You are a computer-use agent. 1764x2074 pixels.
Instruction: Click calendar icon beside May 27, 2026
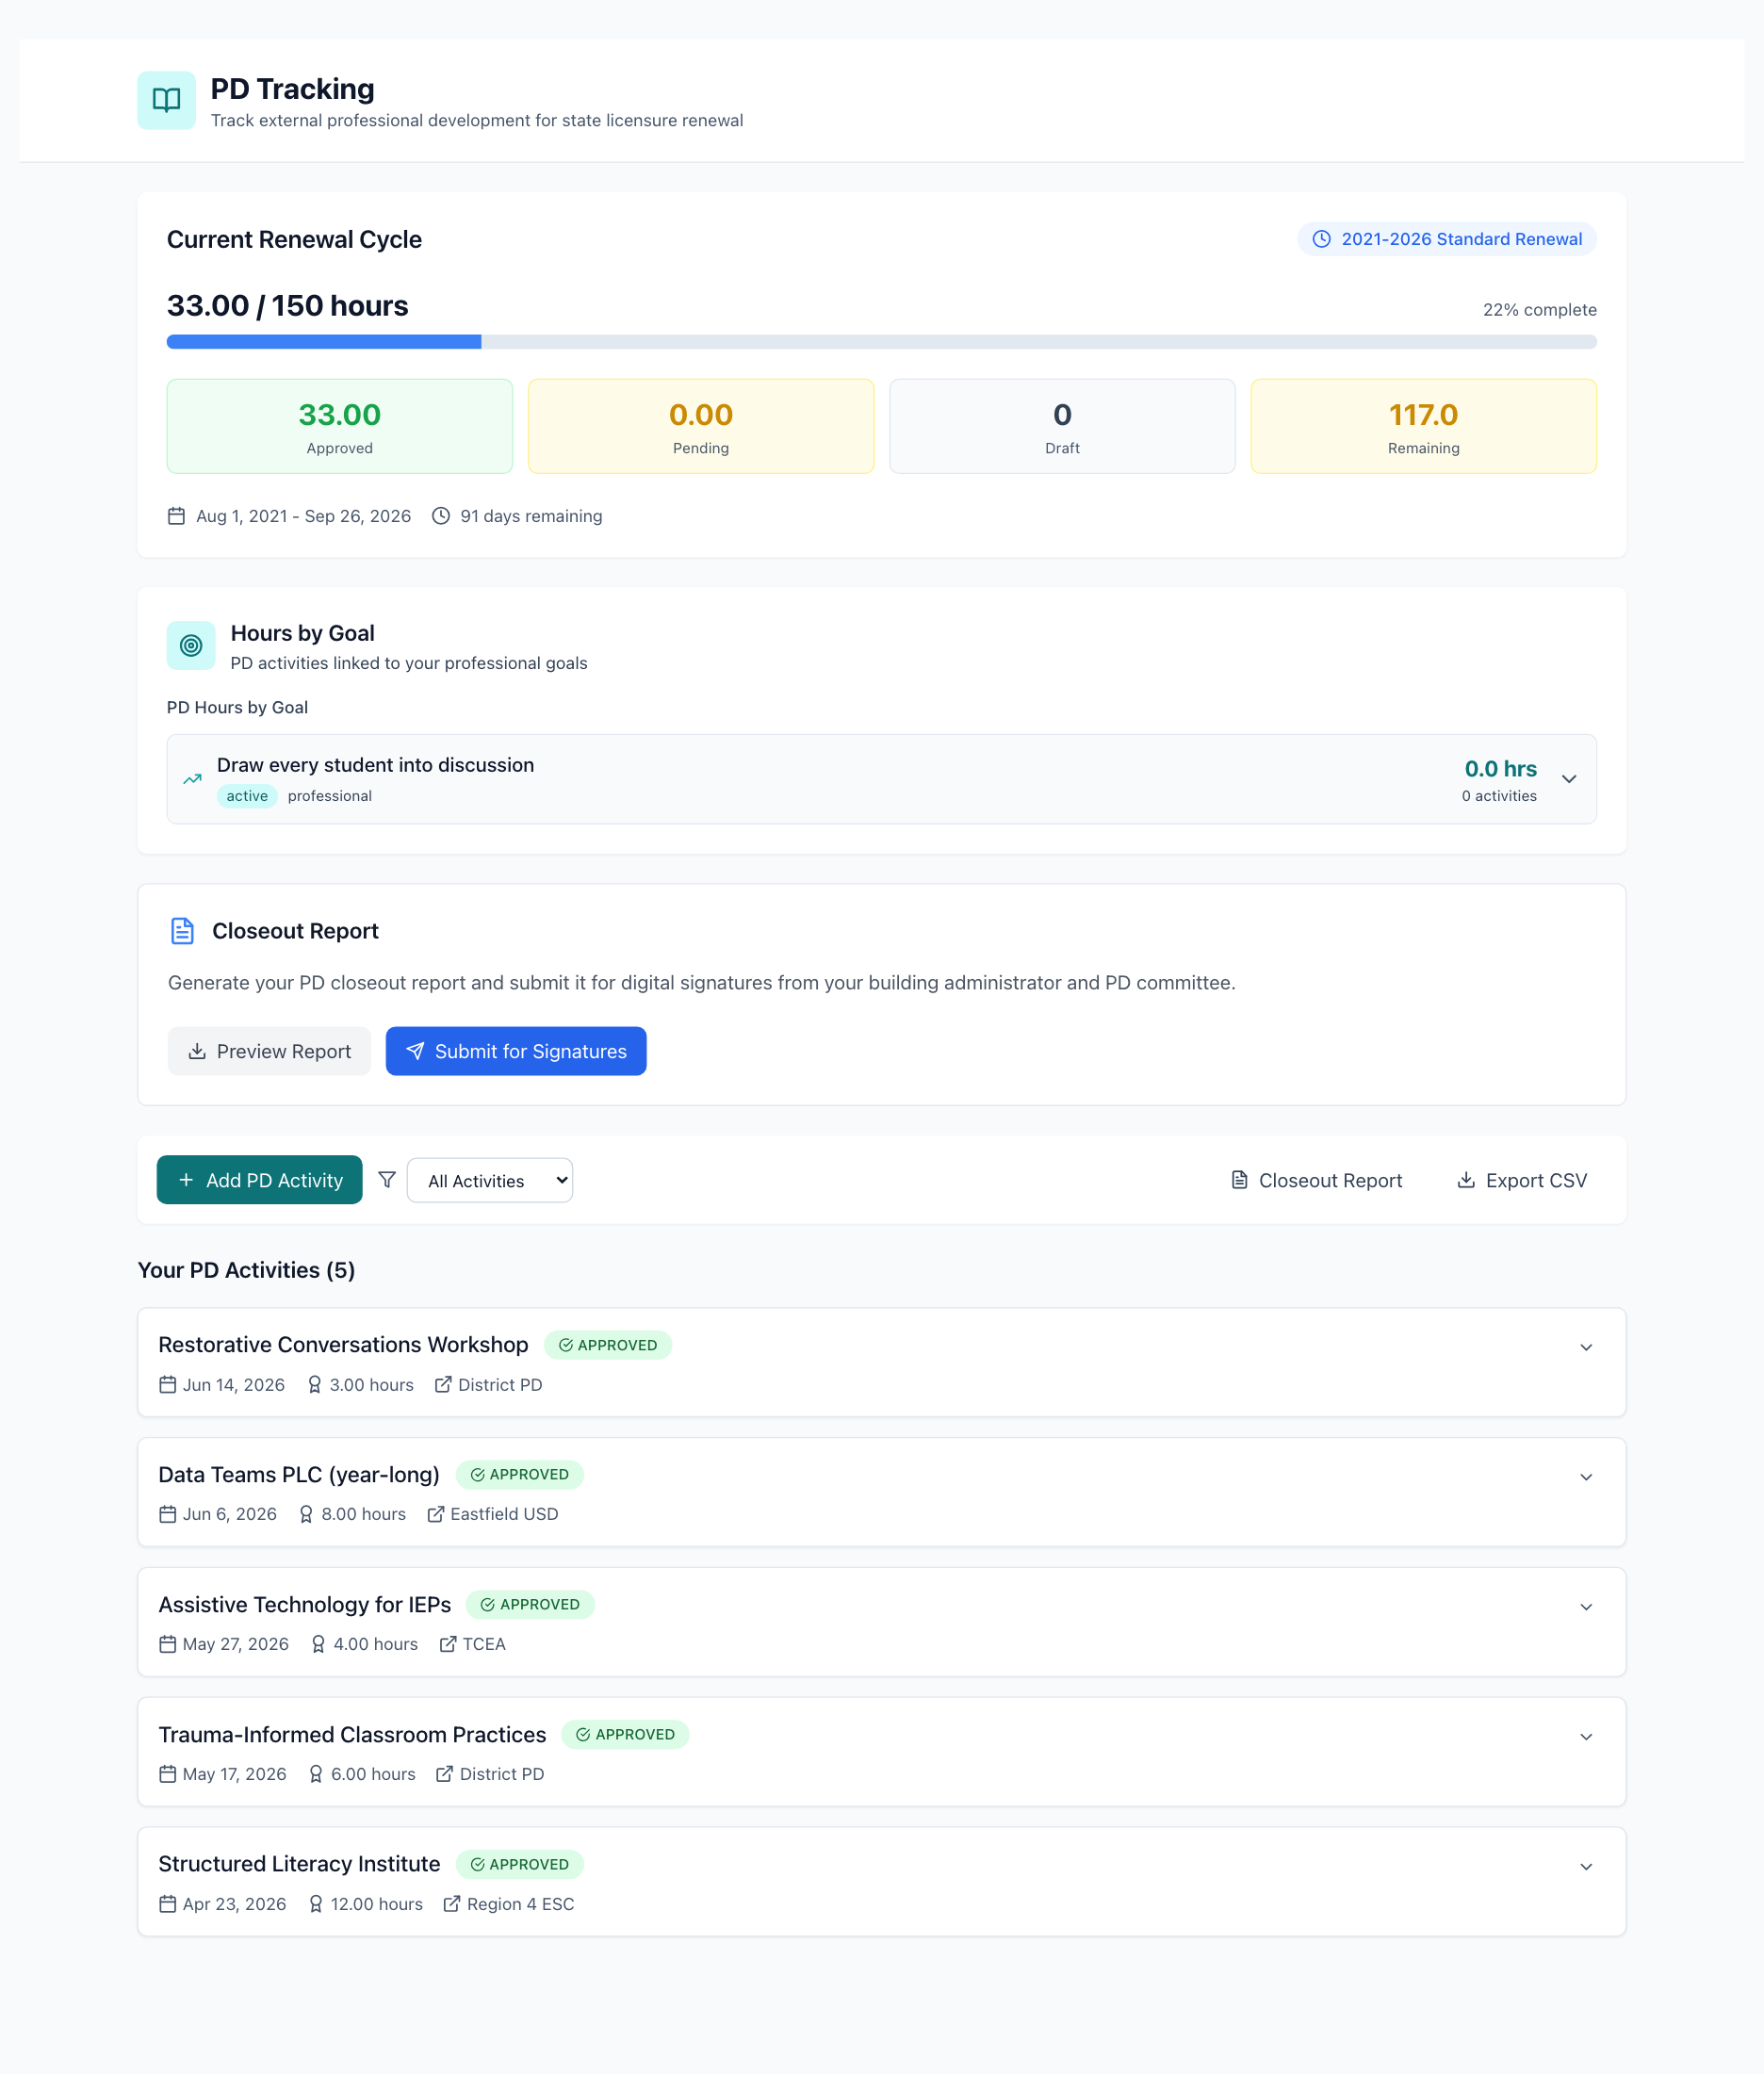tap(168, 1644)
